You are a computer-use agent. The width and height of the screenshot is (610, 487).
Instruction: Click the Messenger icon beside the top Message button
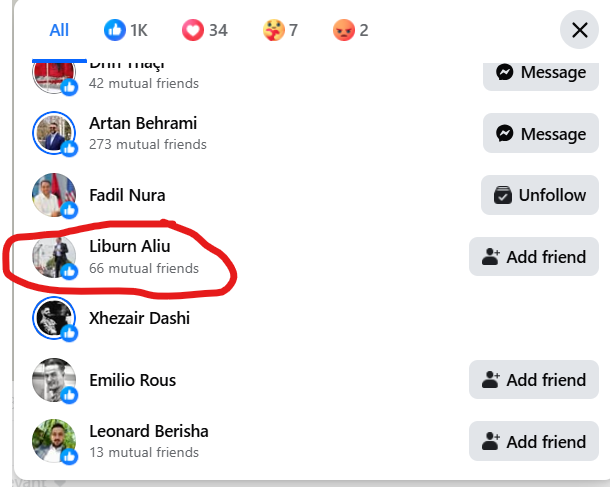point(504,72)
